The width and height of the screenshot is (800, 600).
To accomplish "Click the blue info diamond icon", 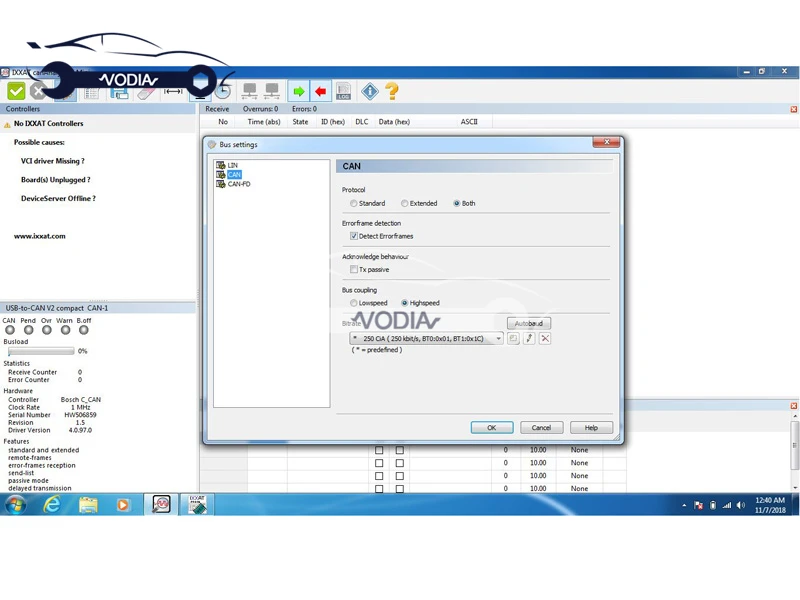I will pos(370,91).
